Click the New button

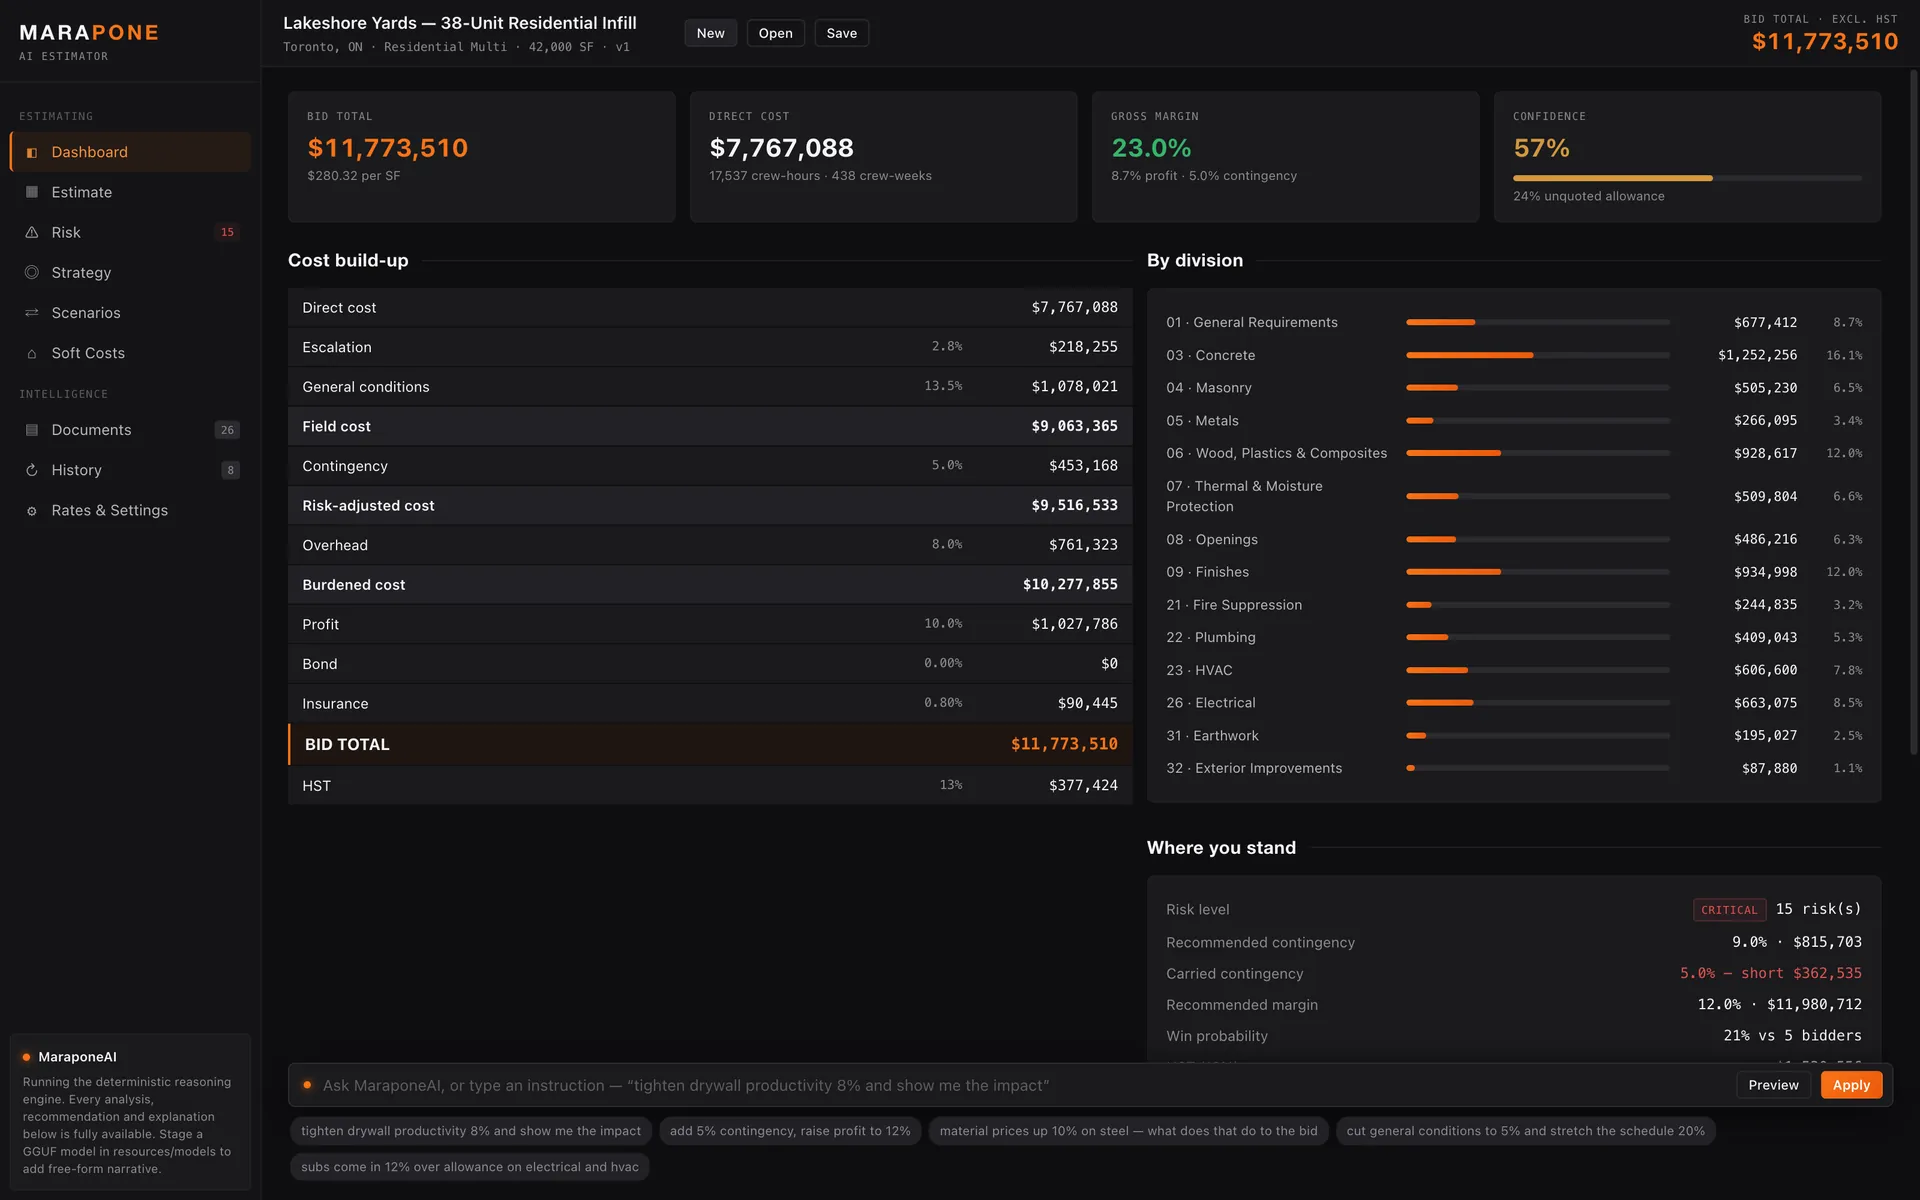(x=711, y=33)
